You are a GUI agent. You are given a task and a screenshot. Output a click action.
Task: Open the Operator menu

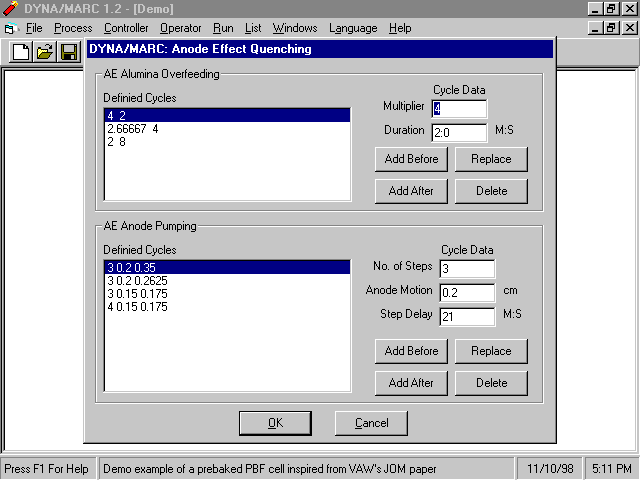tap(180, 28)
